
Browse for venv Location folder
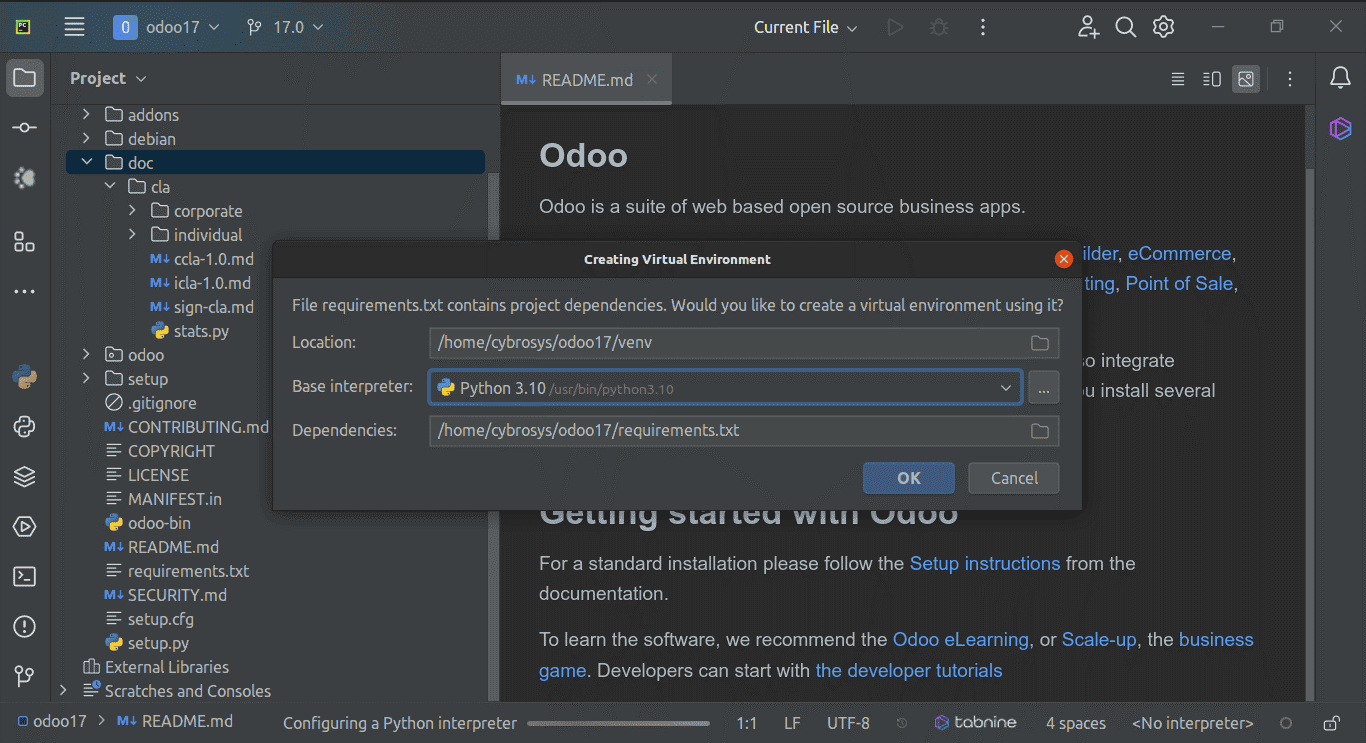1040,343
